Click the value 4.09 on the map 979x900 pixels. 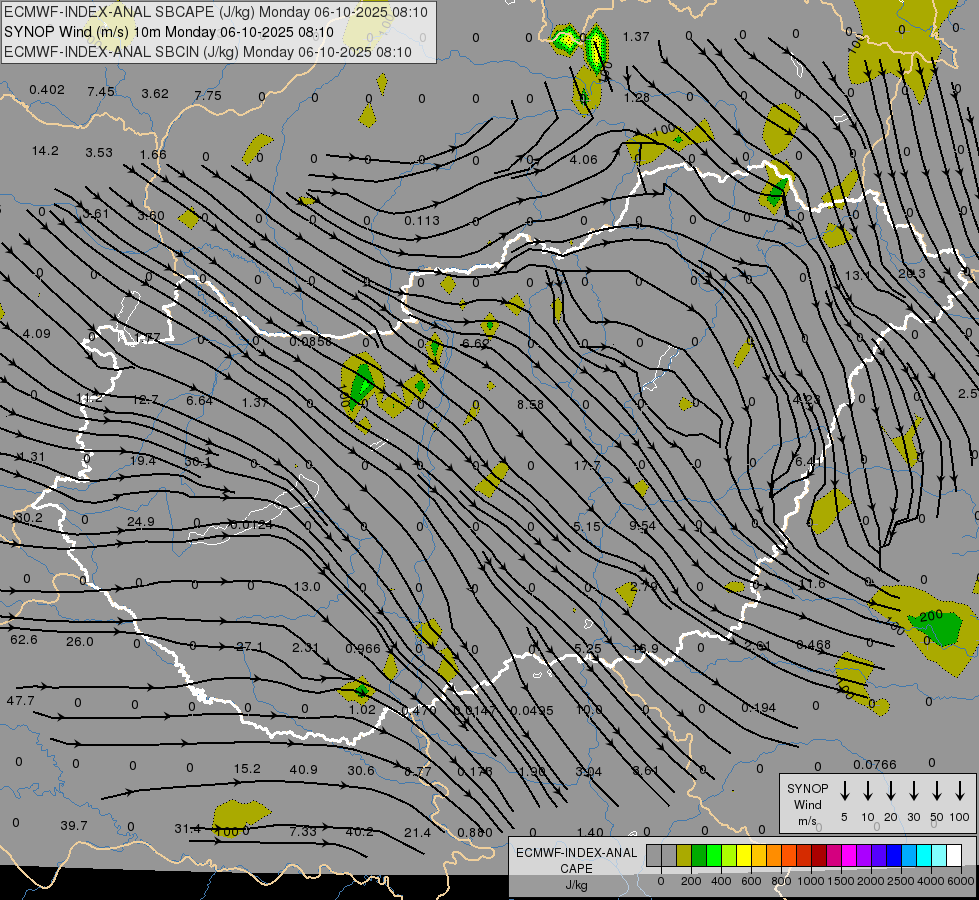(x=36, y=334)
